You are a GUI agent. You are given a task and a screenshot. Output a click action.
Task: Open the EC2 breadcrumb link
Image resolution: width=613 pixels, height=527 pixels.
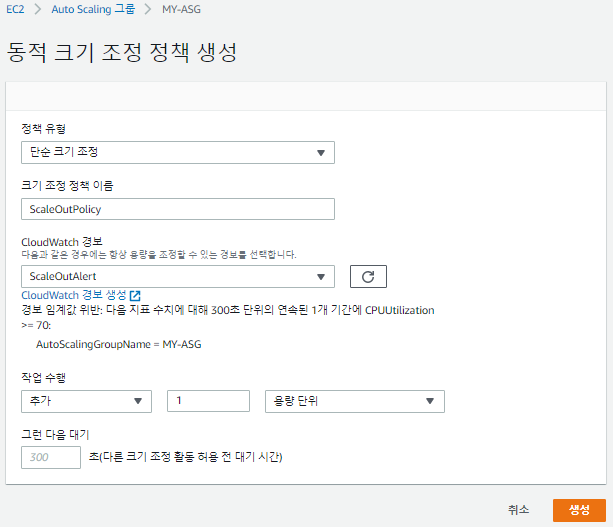point(15,9)
